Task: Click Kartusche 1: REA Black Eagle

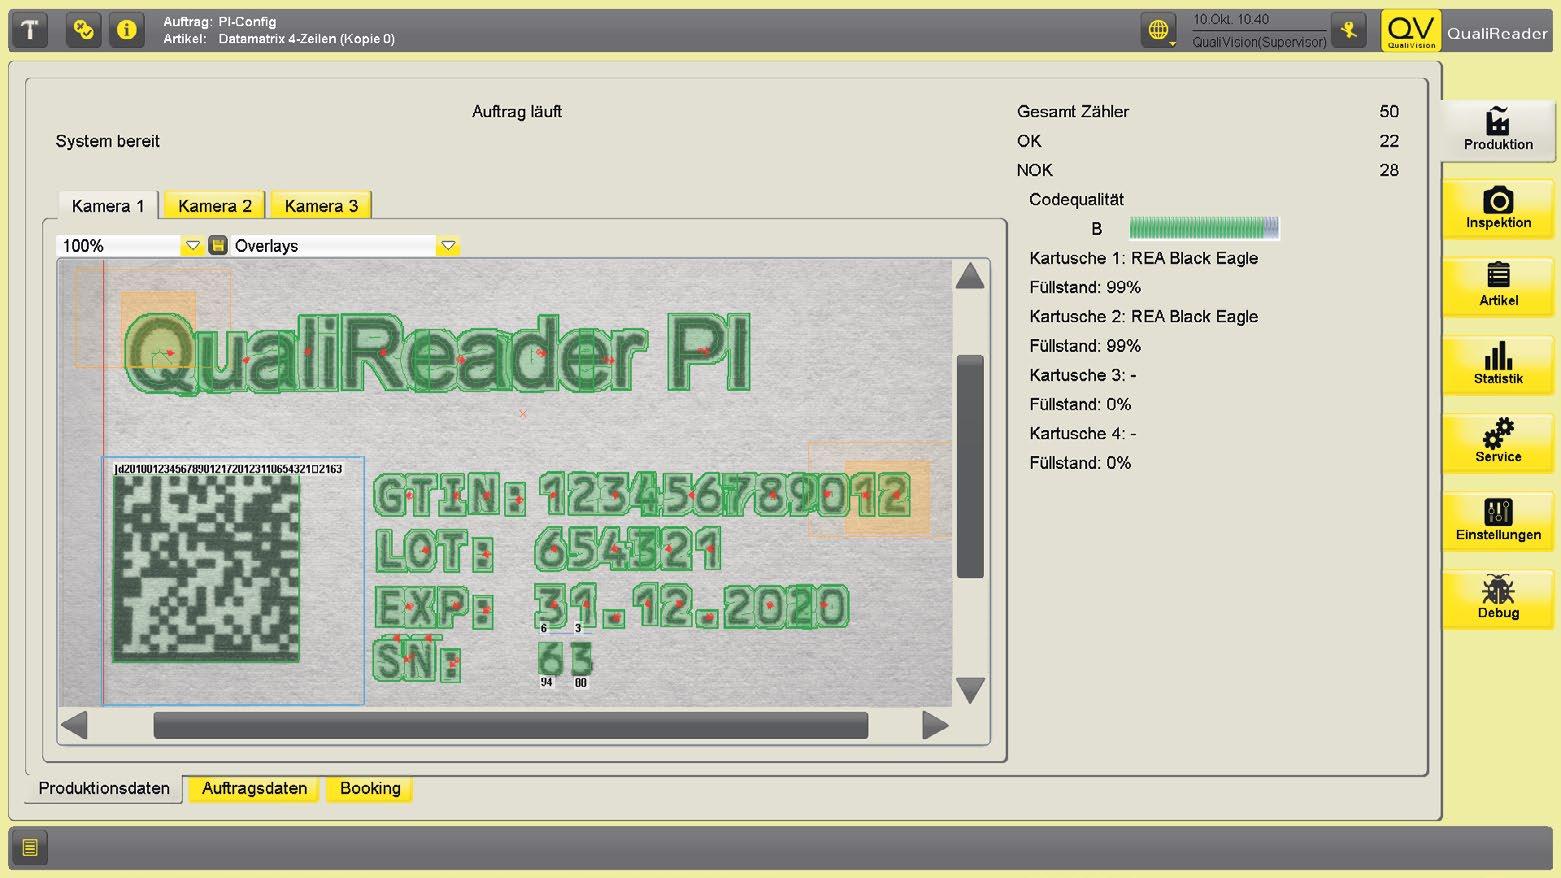Action: [x=1144, y=258]
